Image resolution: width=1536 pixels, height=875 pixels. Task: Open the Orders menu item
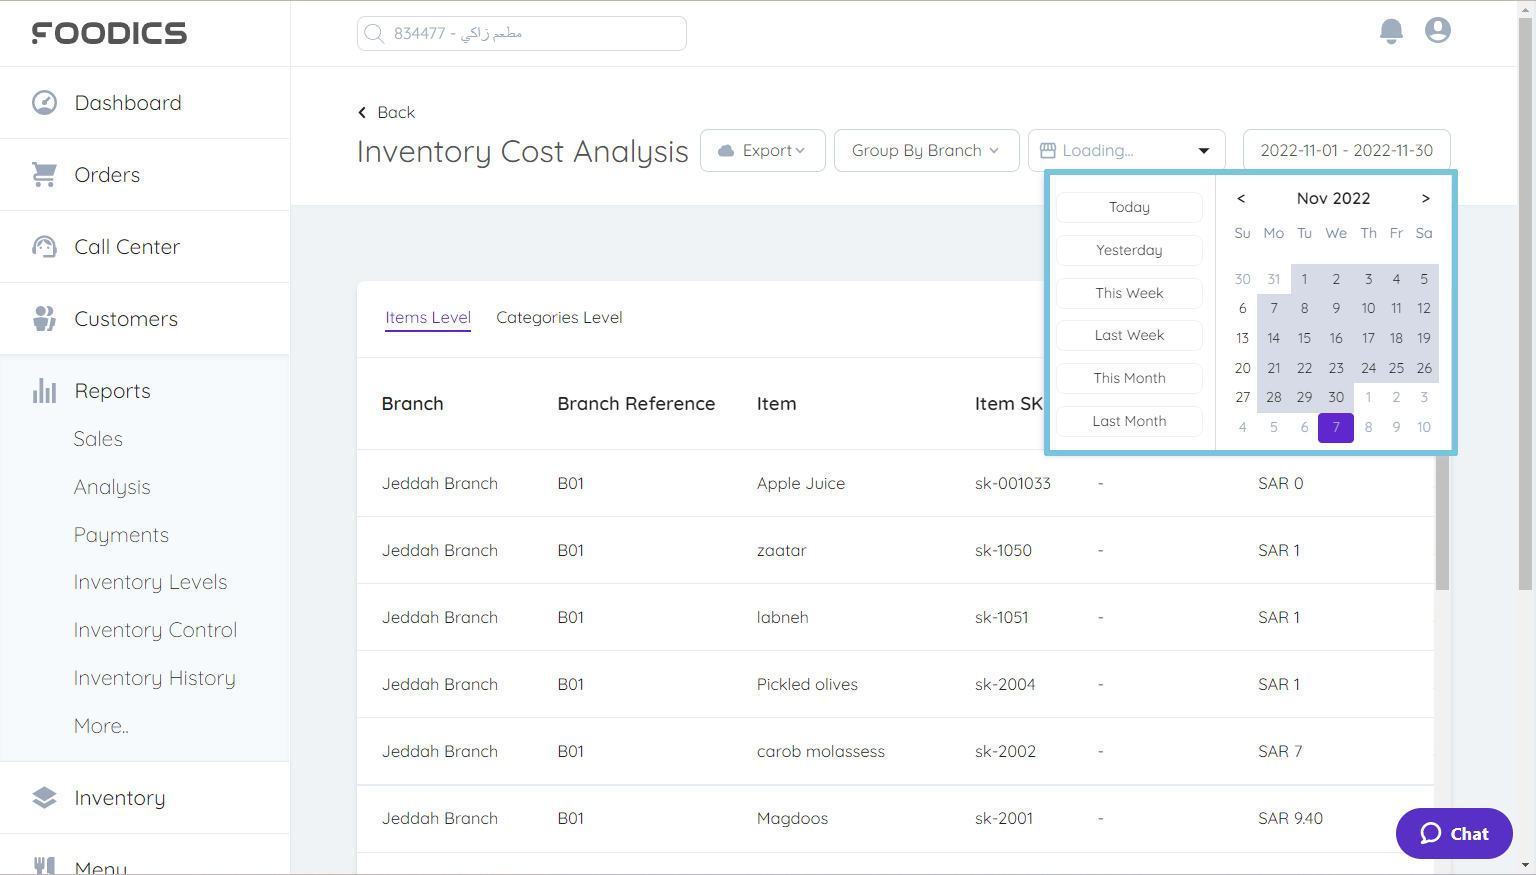point(145,175)
